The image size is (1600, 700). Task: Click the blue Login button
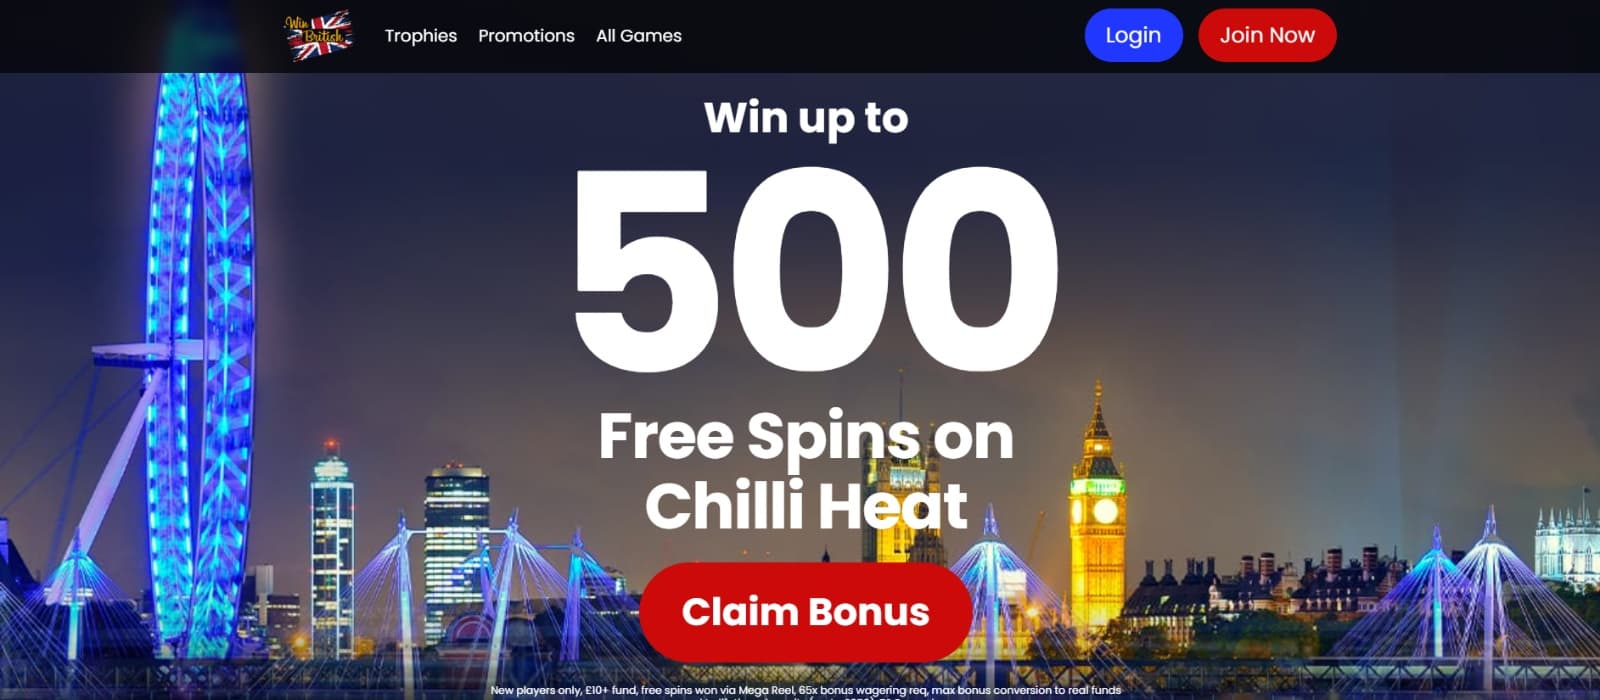point(1133,35)
